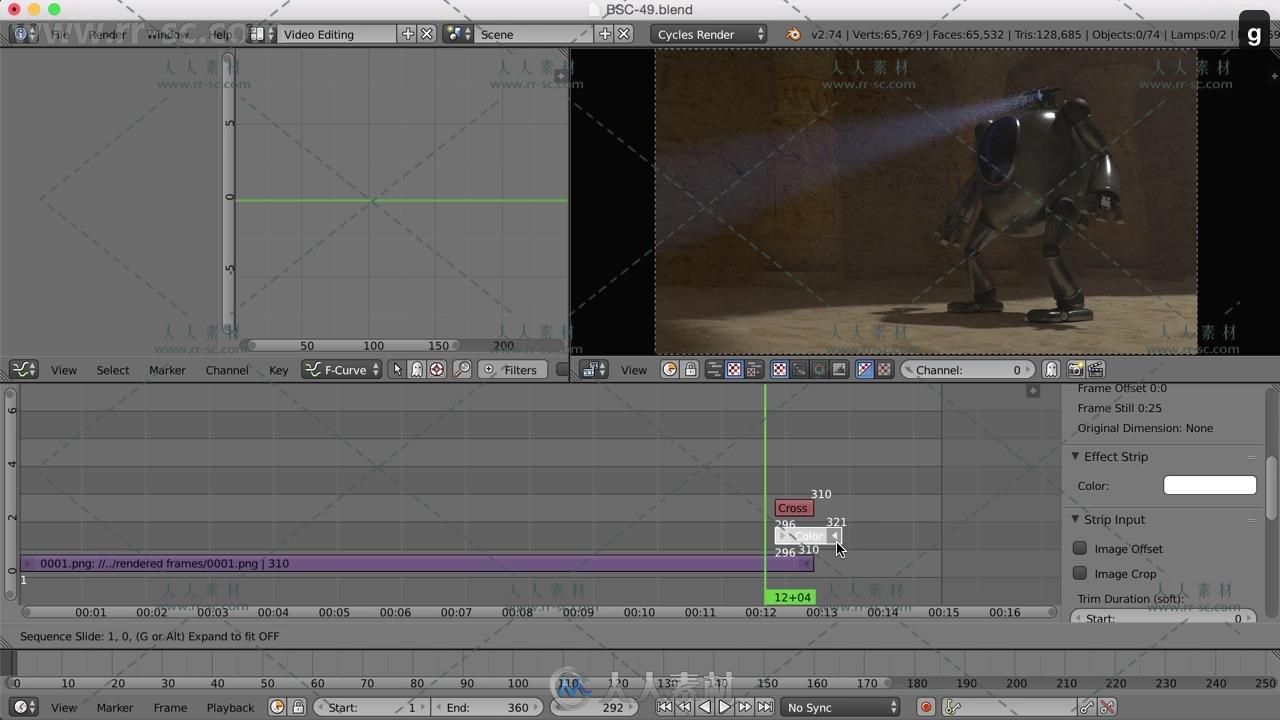
Task: Open the Graph Editor type selector
Action: coord(24,370)
